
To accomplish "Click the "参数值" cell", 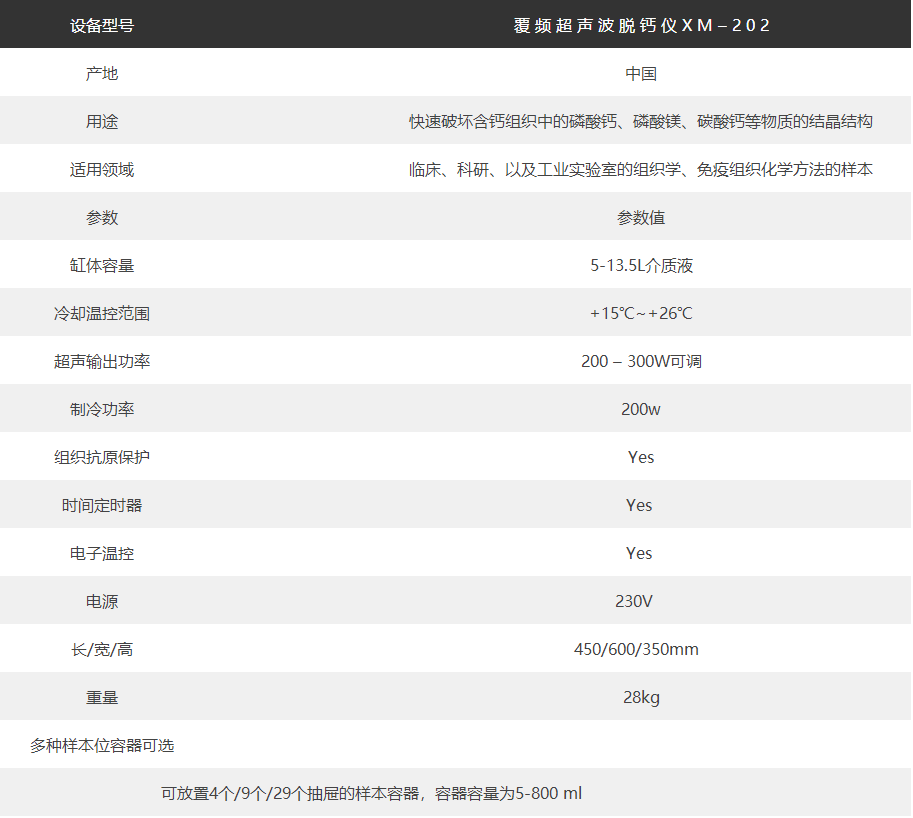I will click(x=641, y=218).
